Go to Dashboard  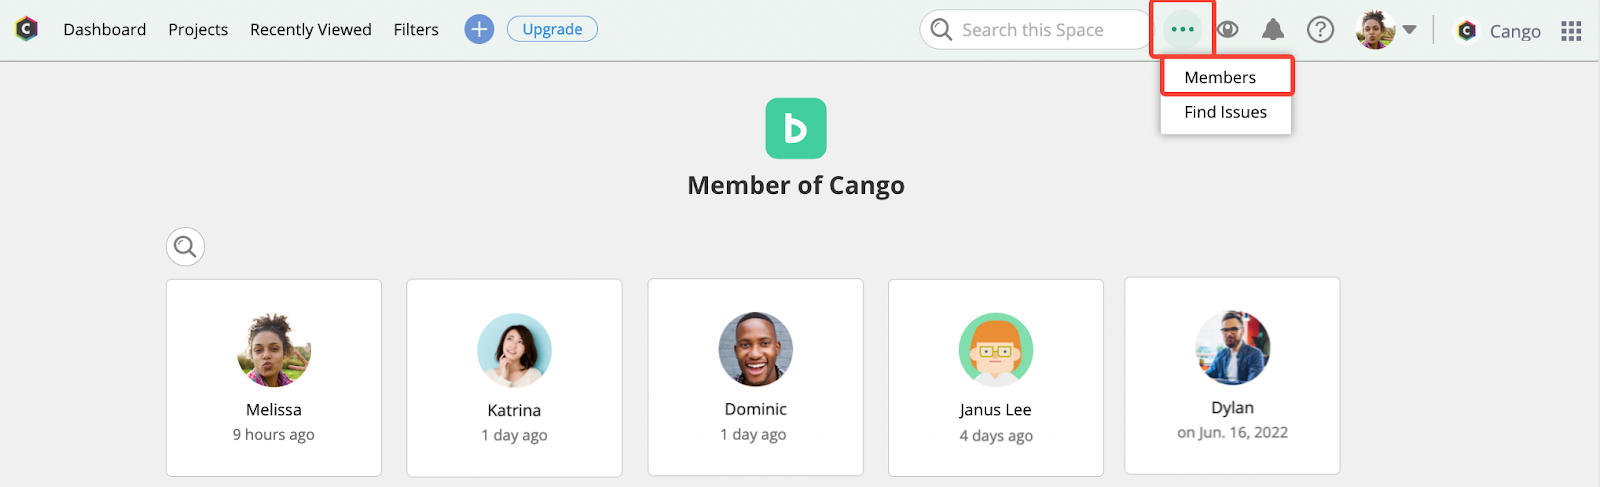pyautogui.click(x=105, y=29)
